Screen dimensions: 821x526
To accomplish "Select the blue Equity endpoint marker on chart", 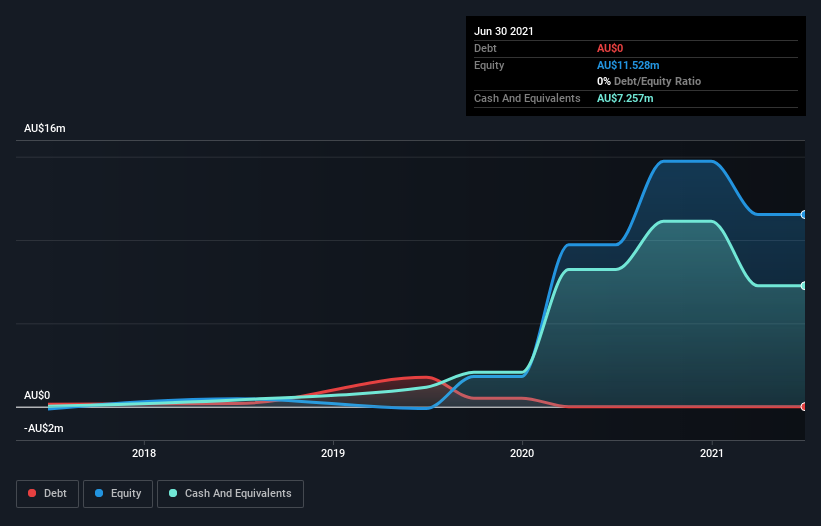I will pyautogui.click(x=804, y=215).
